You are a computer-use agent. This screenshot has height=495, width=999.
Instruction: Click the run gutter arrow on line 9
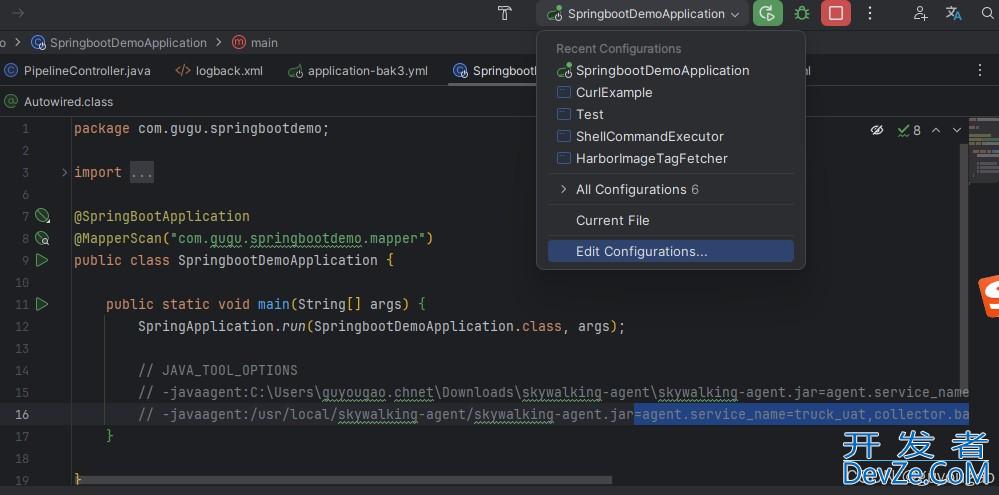(42, 260)
